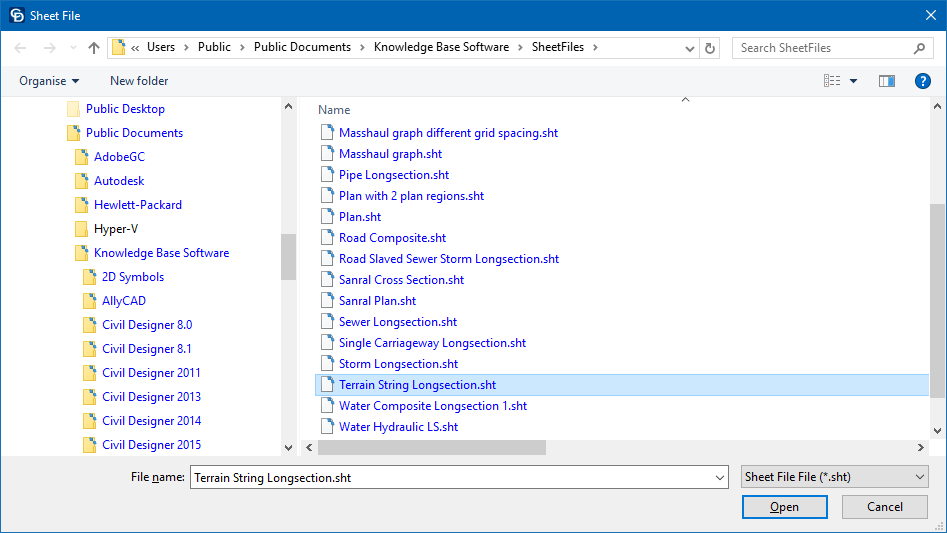Open the Help question mark icon

point(923,81)
